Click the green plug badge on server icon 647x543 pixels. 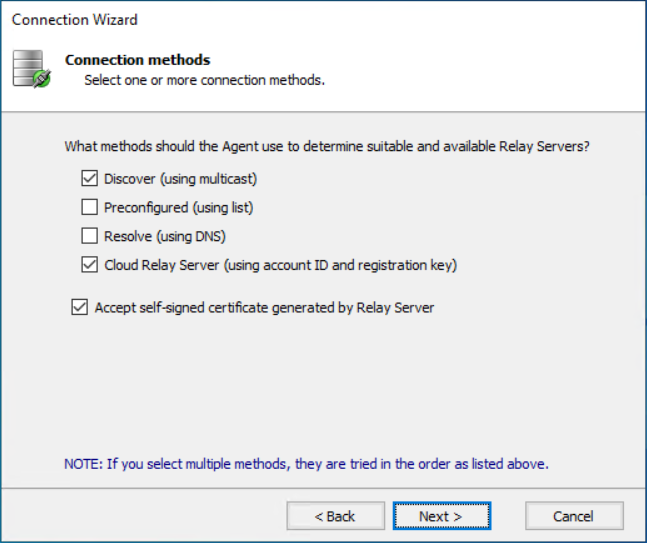click(x=41, y=77)
